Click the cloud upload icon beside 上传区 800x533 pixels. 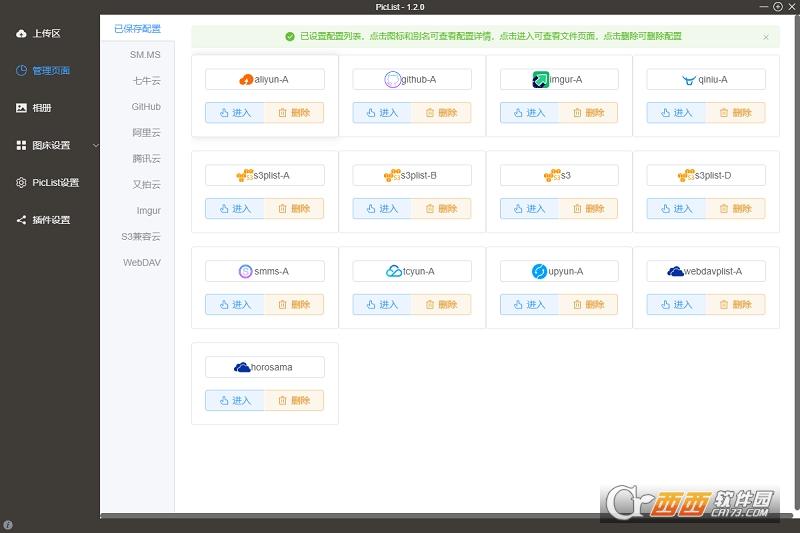tap(21, 34)
